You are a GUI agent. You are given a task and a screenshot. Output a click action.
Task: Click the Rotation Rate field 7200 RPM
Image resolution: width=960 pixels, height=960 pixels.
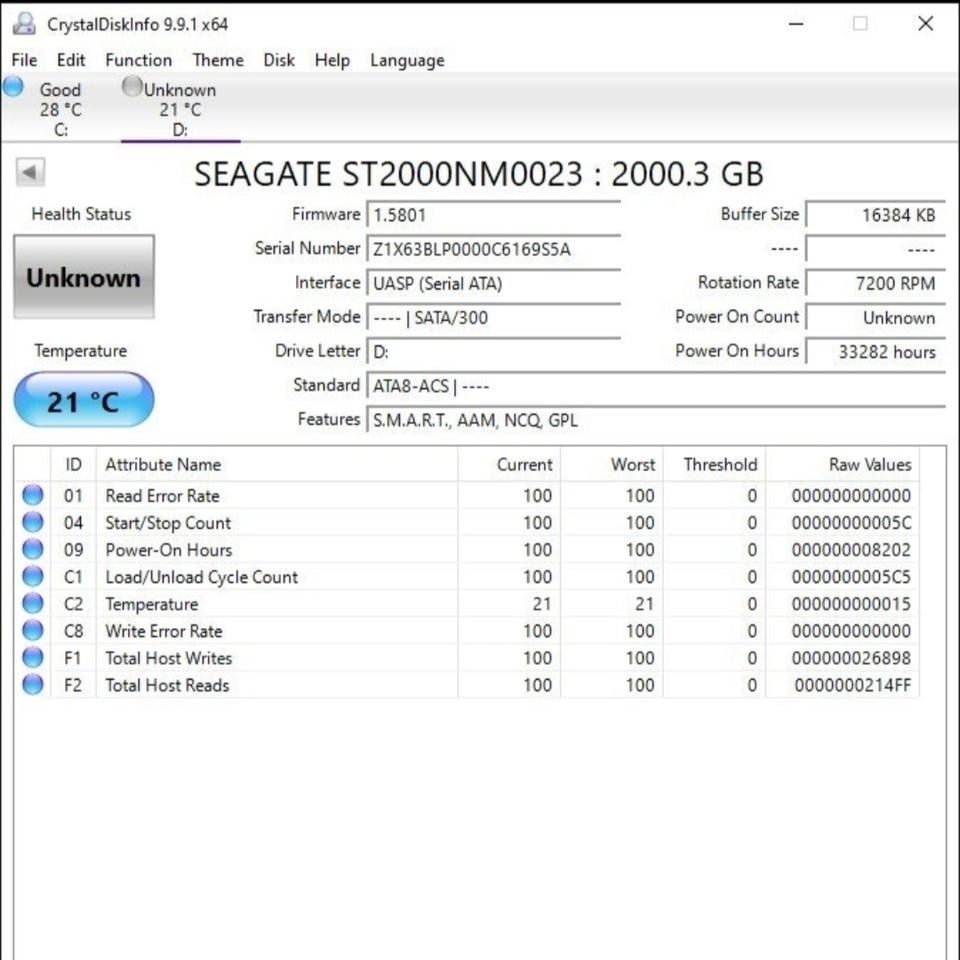click(876, 283)
